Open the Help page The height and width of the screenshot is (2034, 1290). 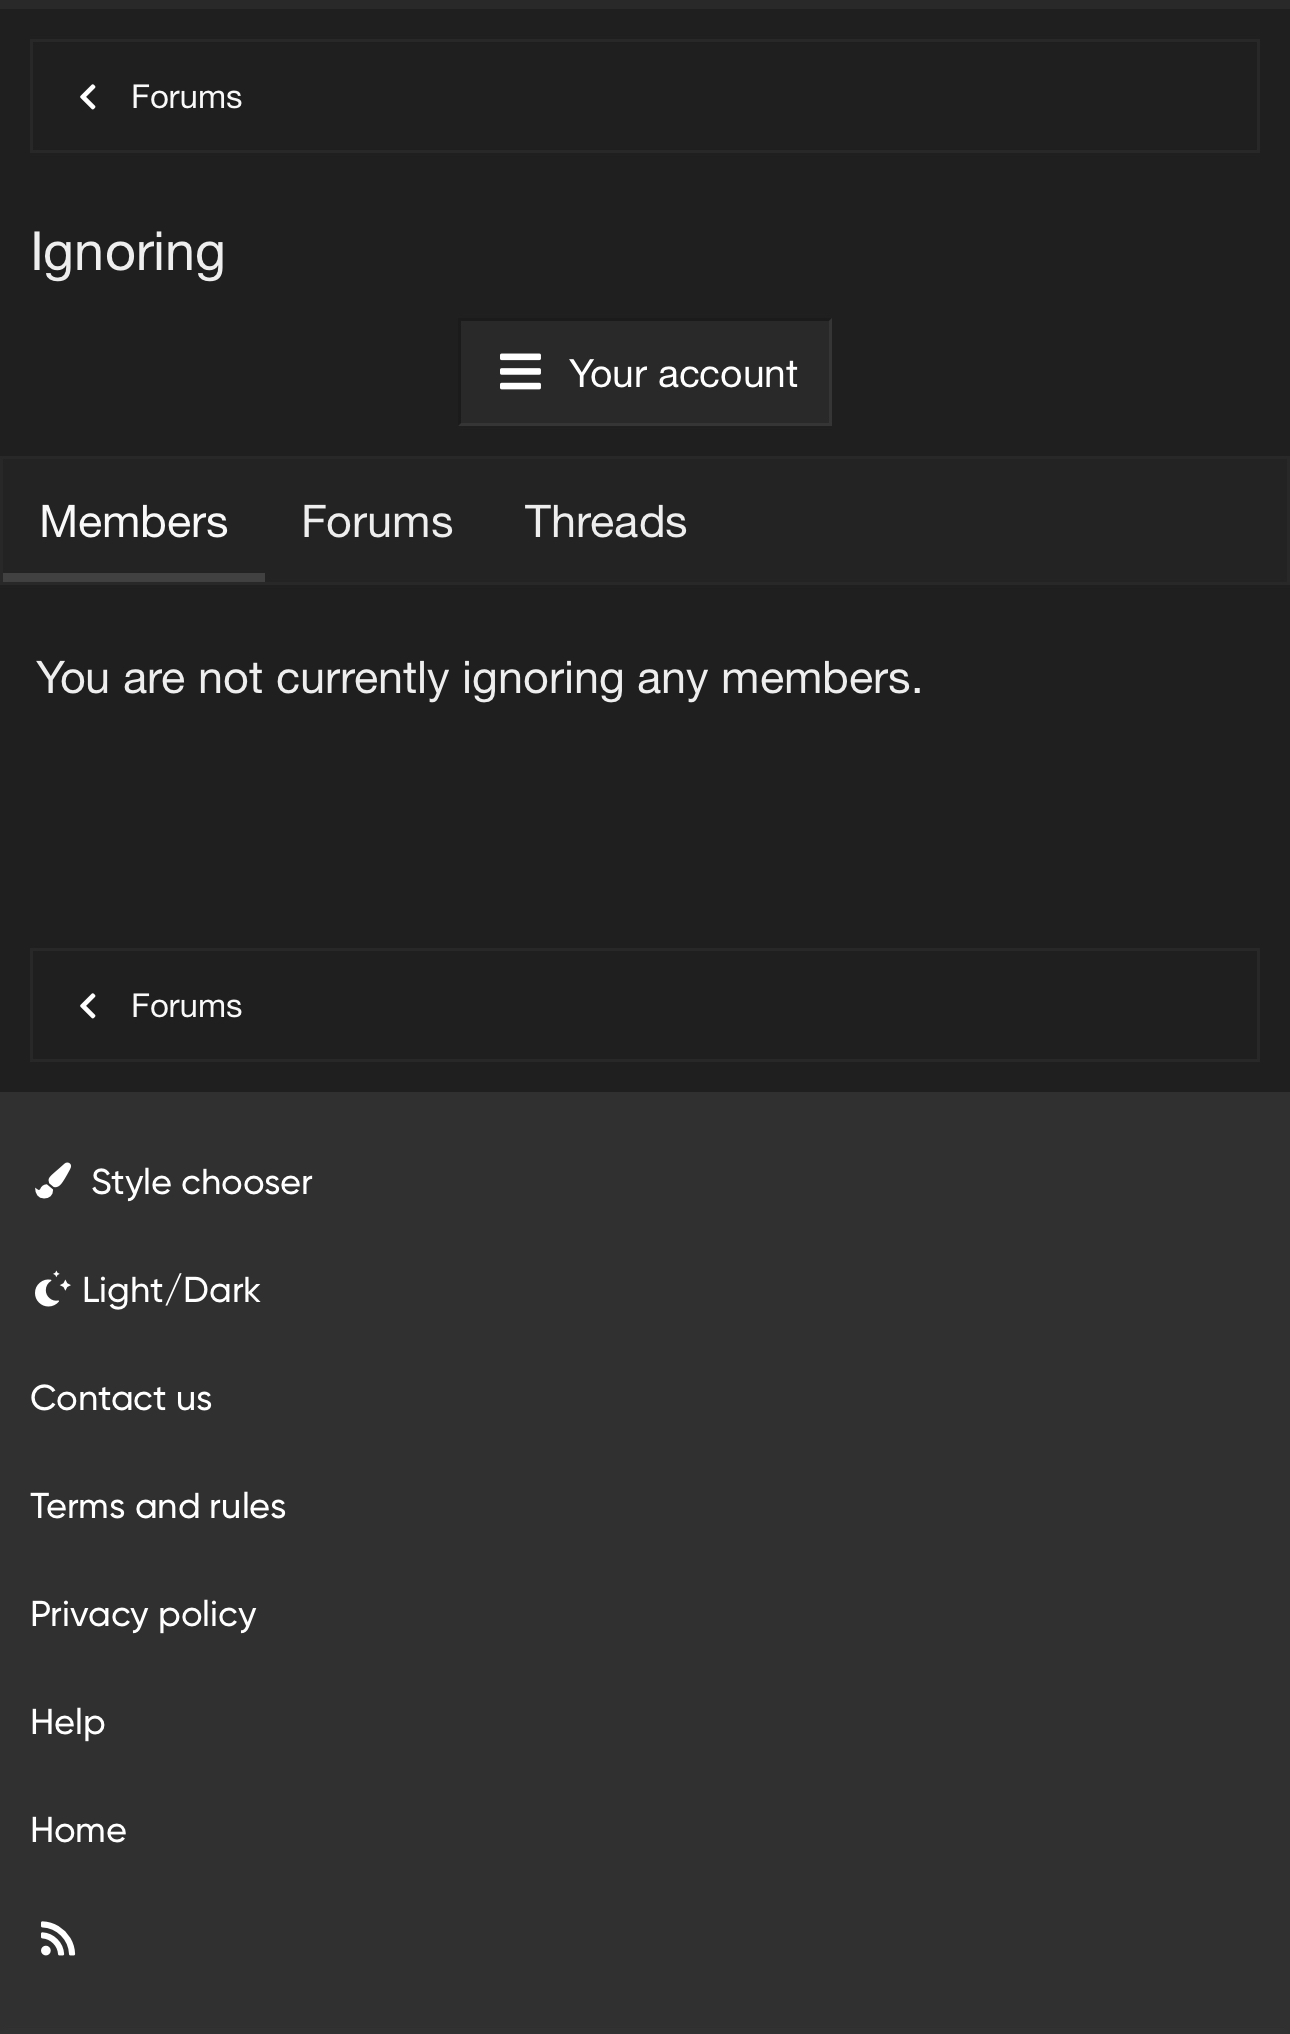[68, 1722]
